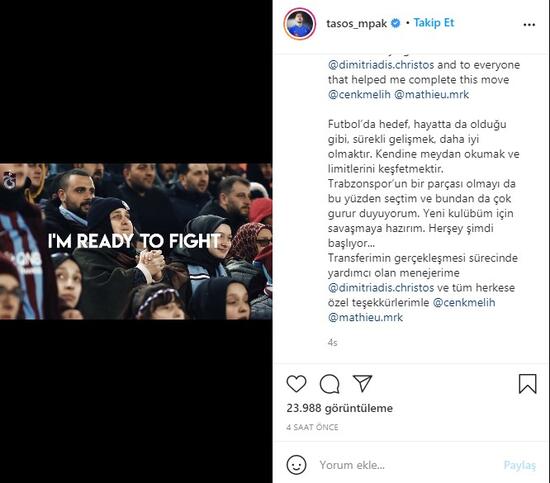Open the emoji picker smiley icon
The width and height of the screenshot is (550, 483).
coord(296,465)
